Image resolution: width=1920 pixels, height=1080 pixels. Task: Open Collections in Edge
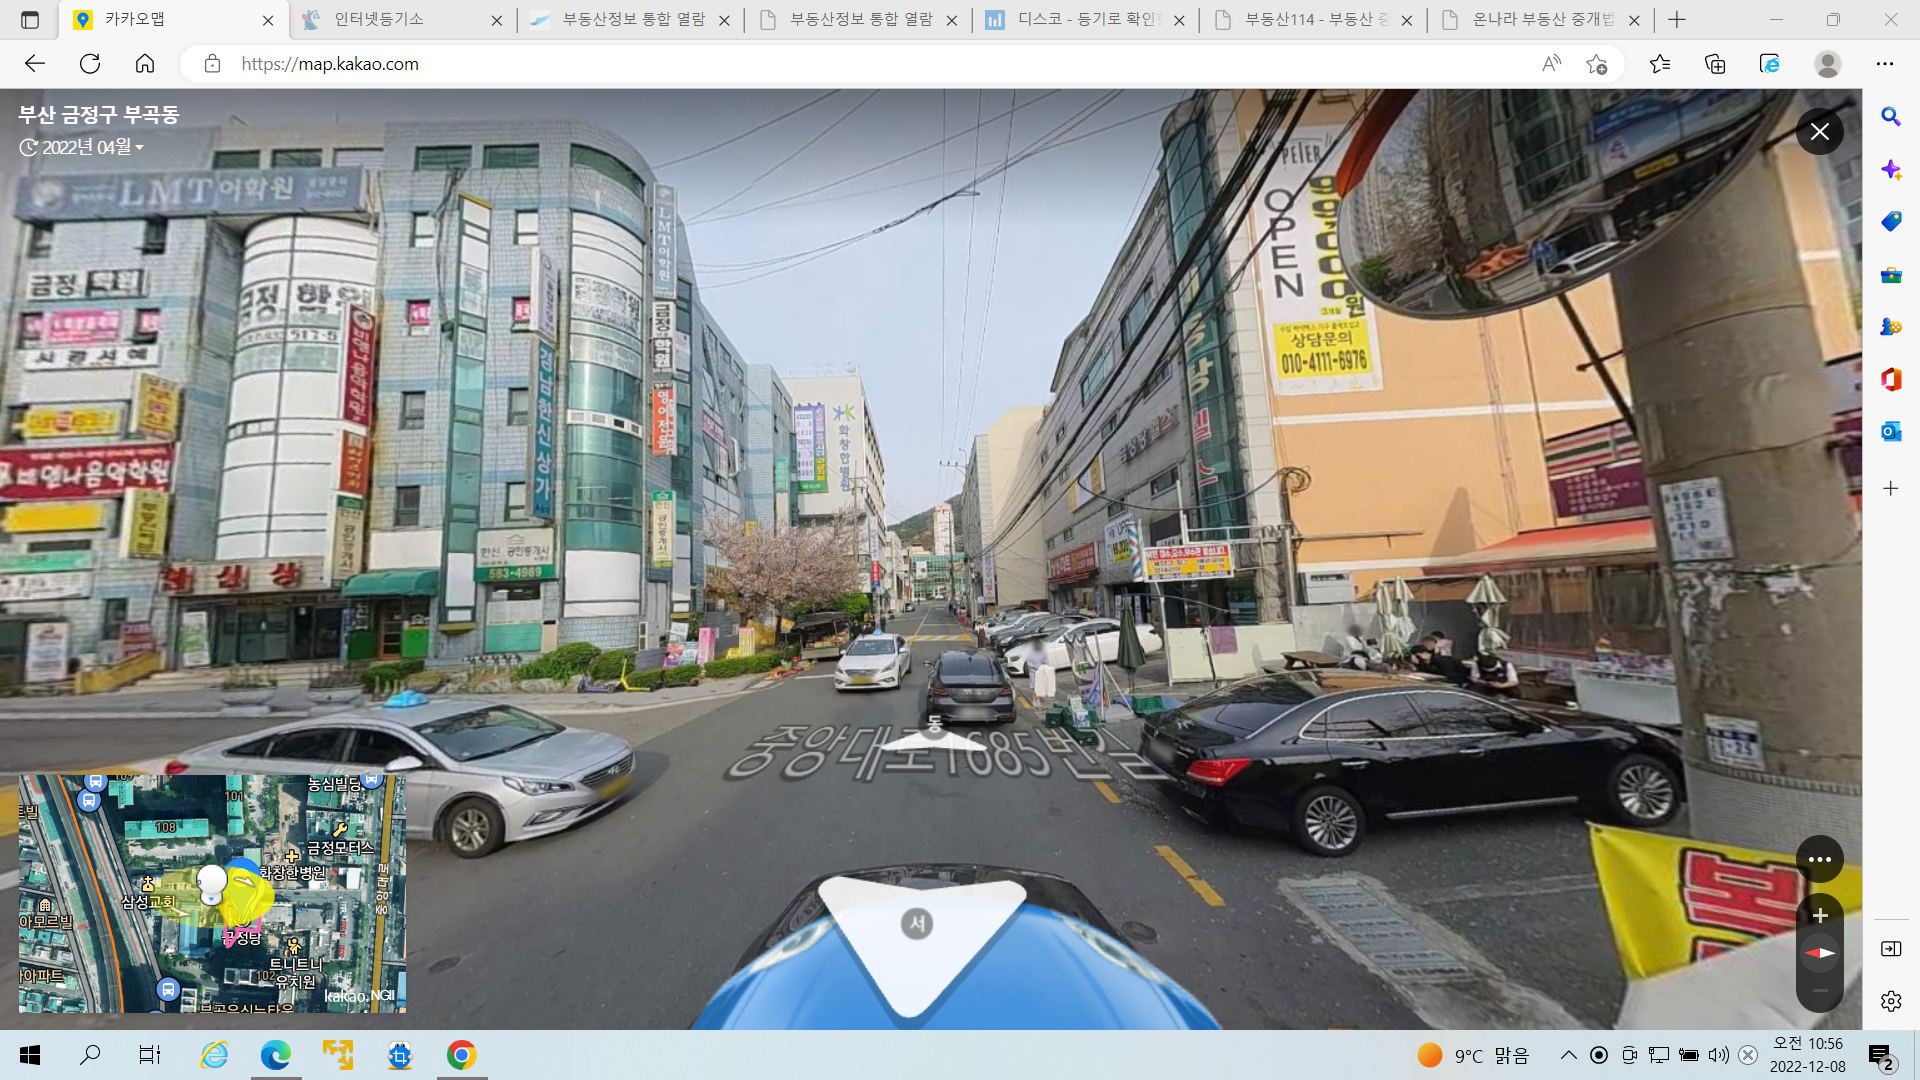(x=1715, y=64)
